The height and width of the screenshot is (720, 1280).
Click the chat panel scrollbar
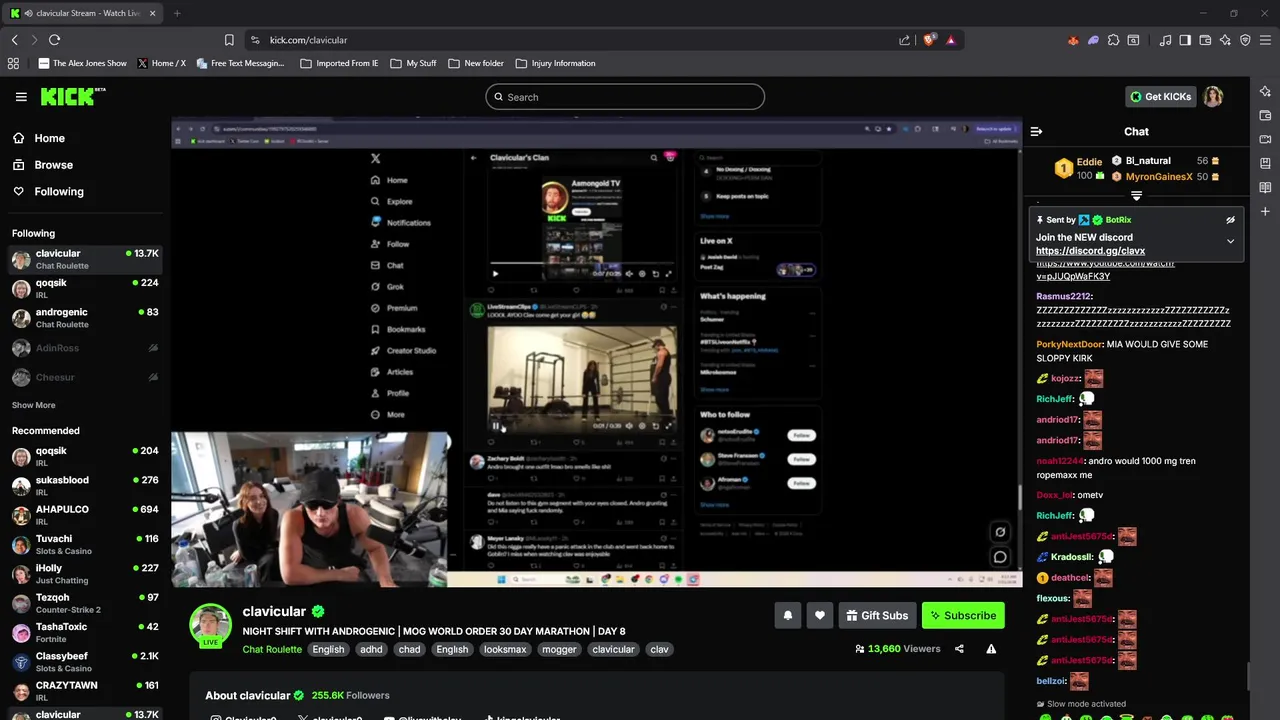(1246, 677)
